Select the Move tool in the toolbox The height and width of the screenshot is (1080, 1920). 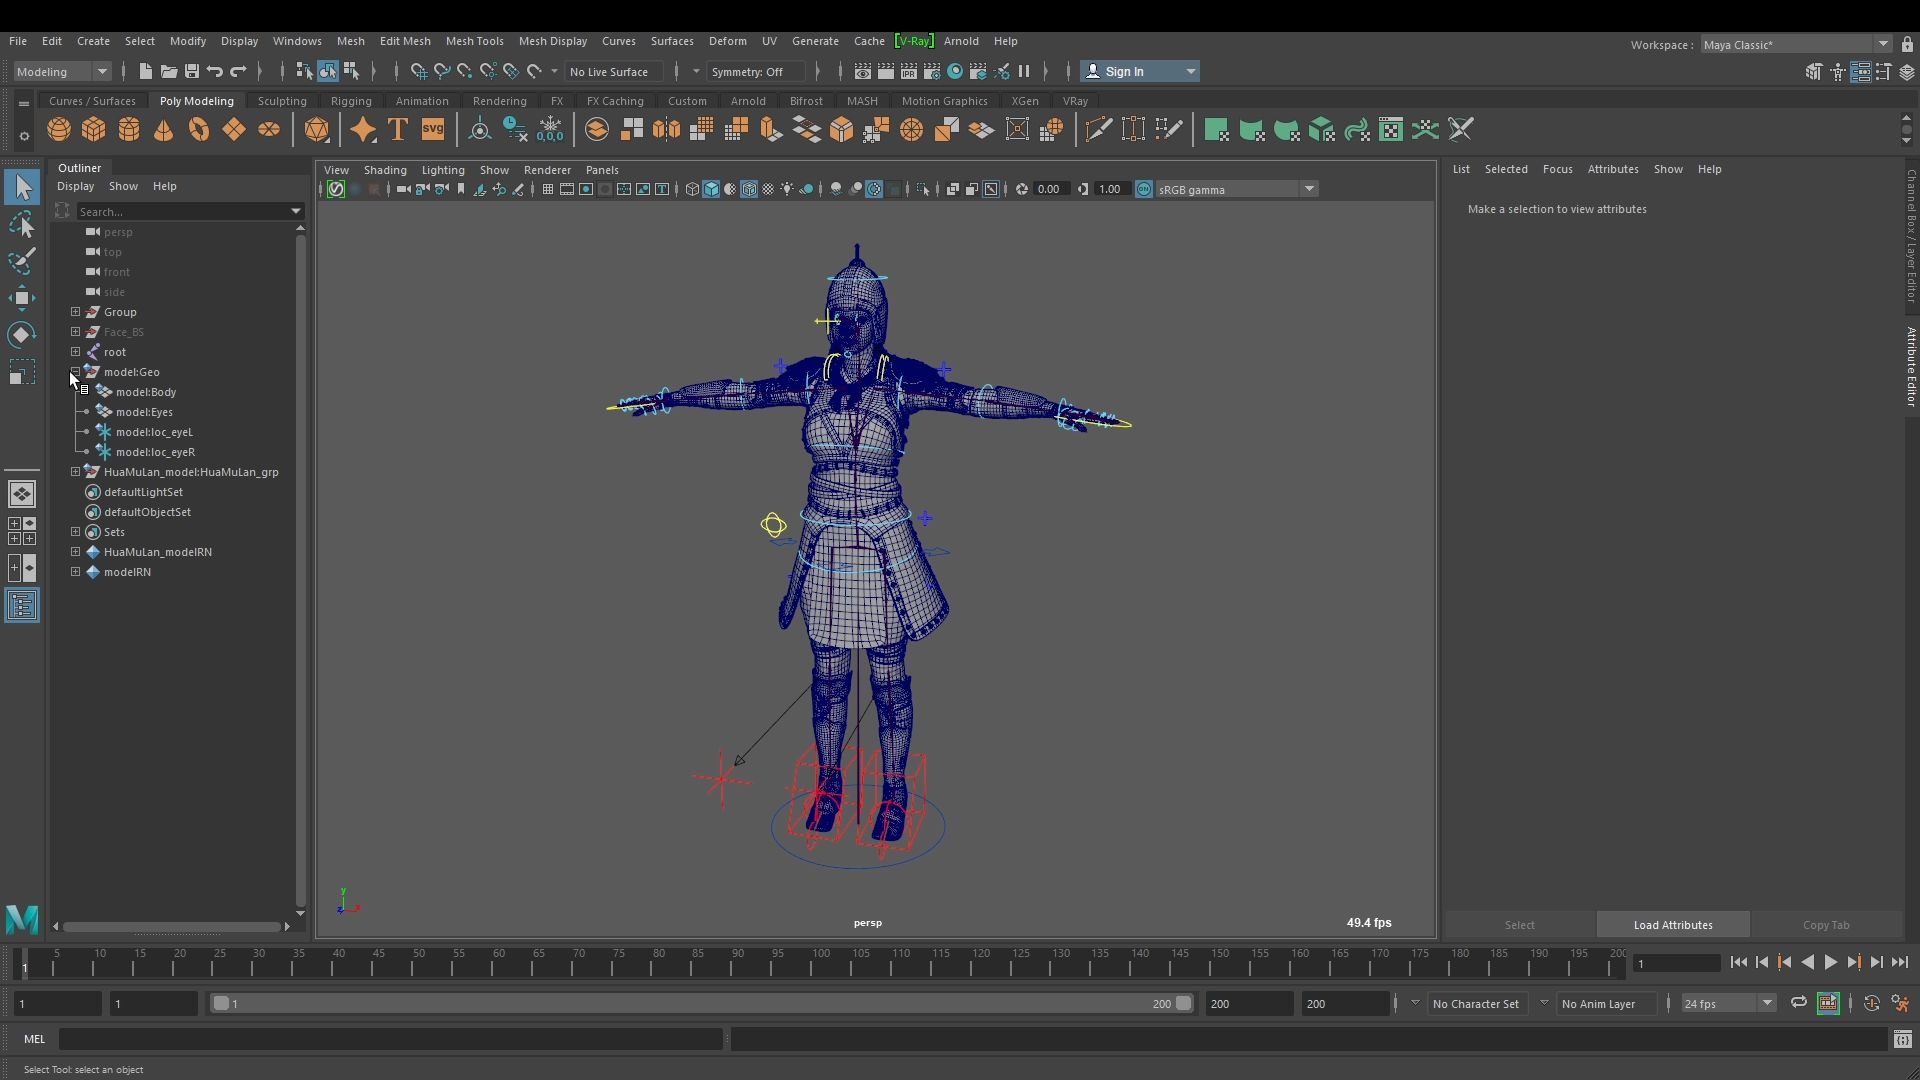(22, 297)
